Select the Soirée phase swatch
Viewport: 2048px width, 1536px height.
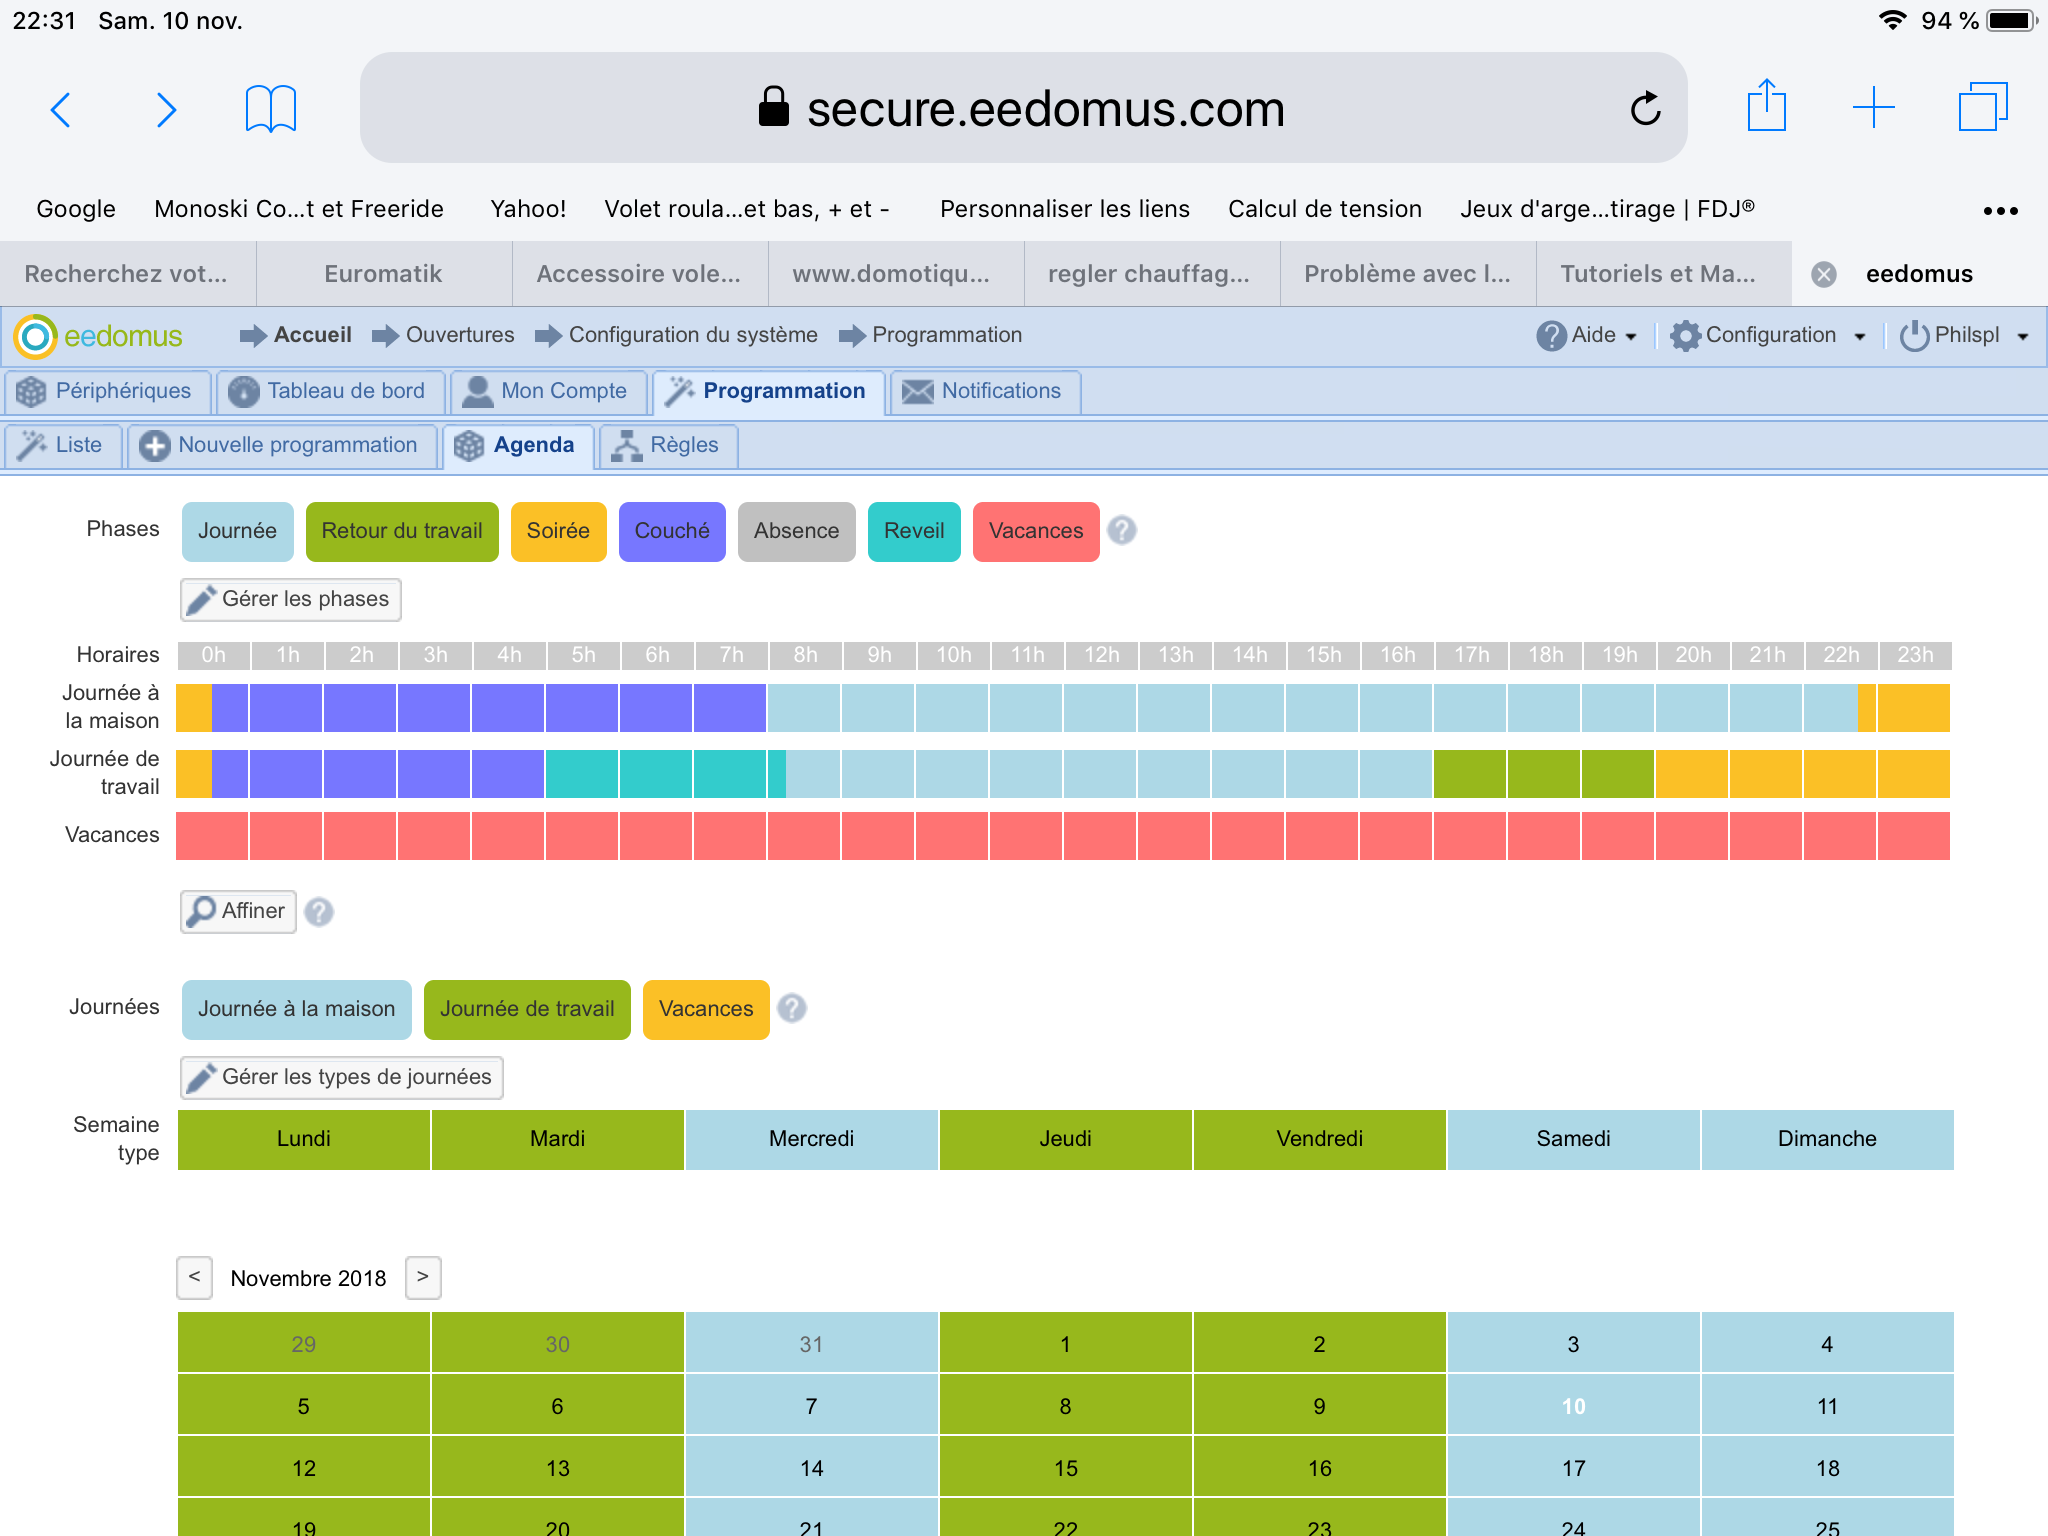(x=558, y=531)
